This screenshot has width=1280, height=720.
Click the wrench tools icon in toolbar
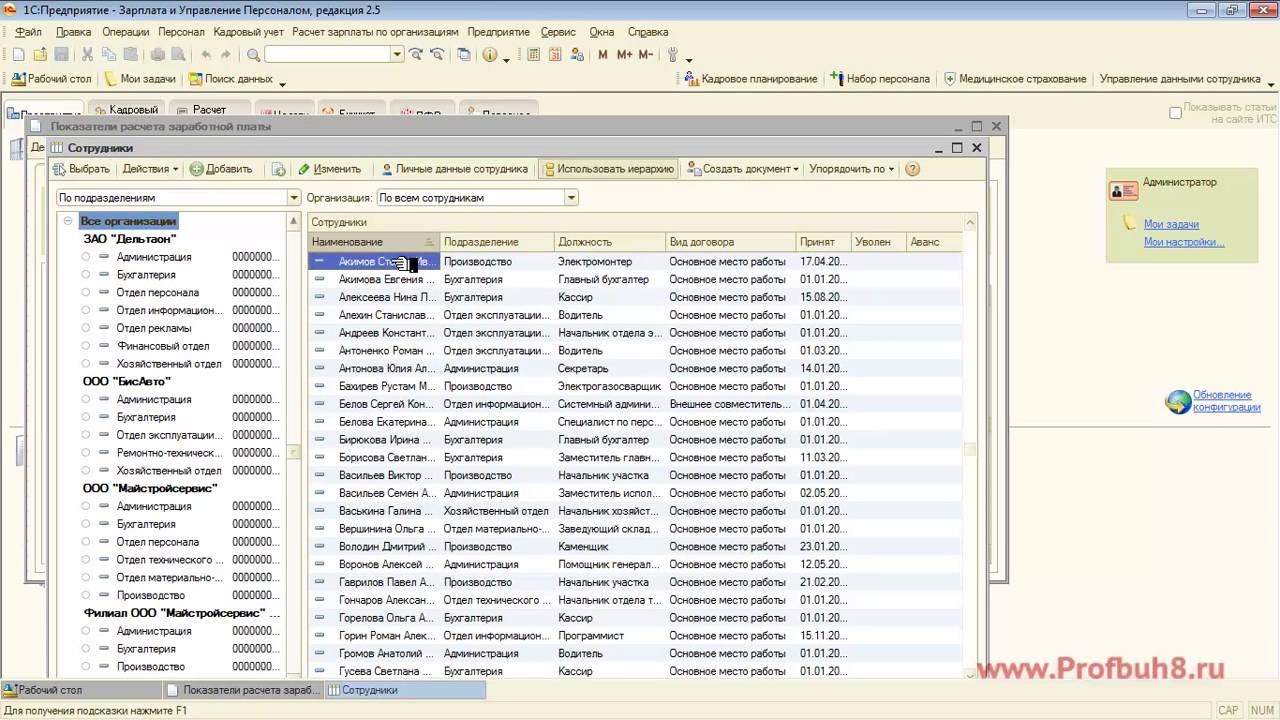coord(673,55)
